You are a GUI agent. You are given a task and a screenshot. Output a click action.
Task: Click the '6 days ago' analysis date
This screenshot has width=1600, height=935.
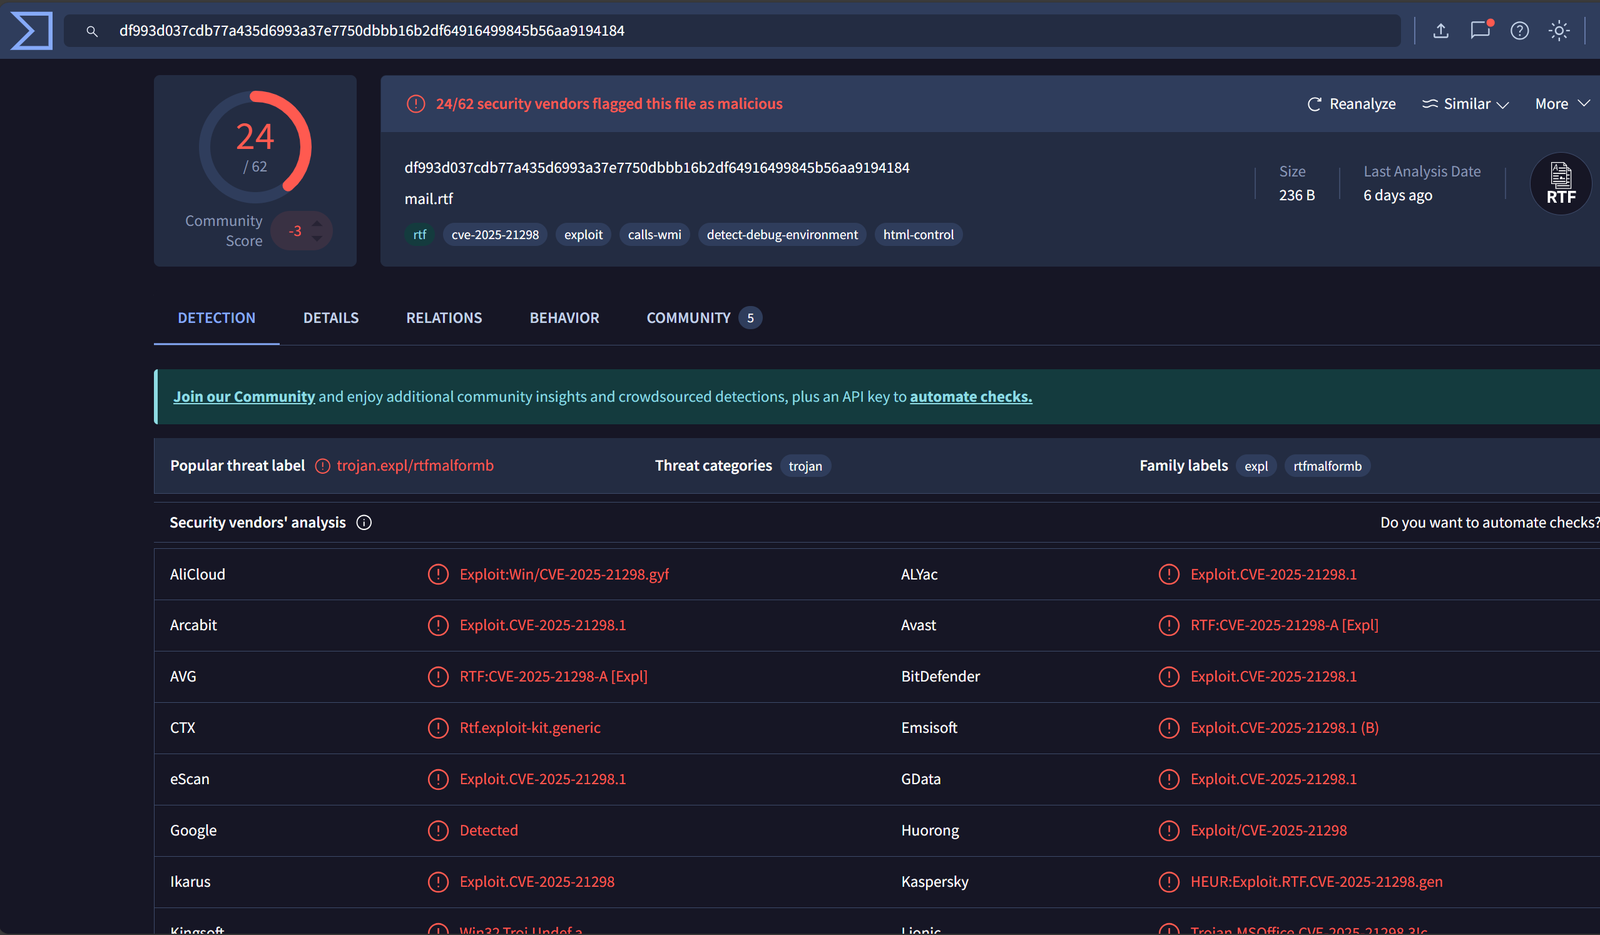tap(1398, 196)
